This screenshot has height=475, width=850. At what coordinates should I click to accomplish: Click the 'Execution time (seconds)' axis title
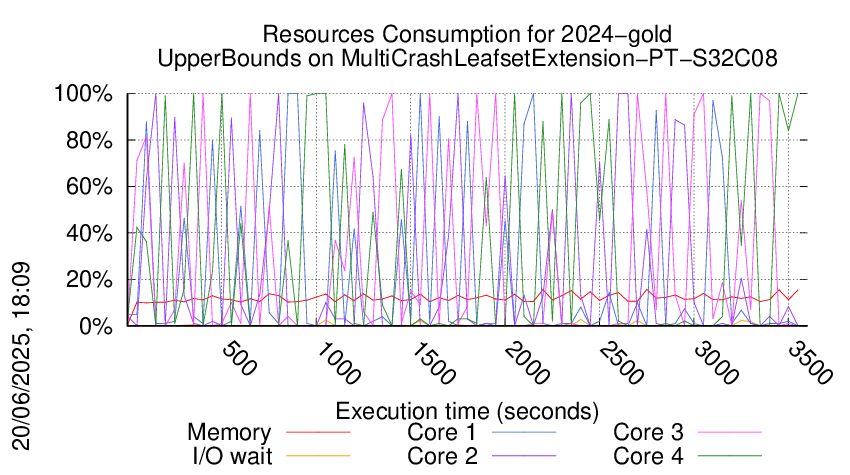point(467,411)
